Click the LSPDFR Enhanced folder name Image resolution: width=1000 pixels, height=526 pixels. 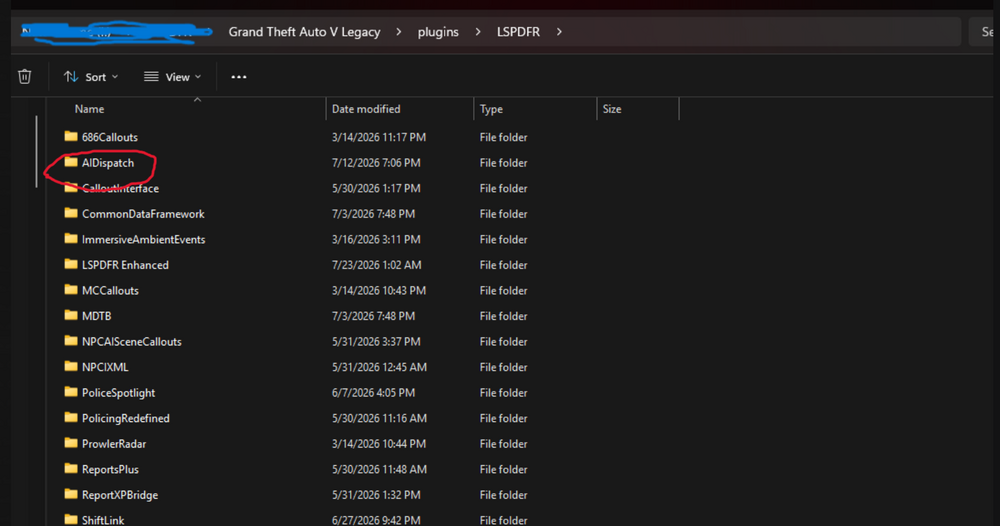(125, 265)
